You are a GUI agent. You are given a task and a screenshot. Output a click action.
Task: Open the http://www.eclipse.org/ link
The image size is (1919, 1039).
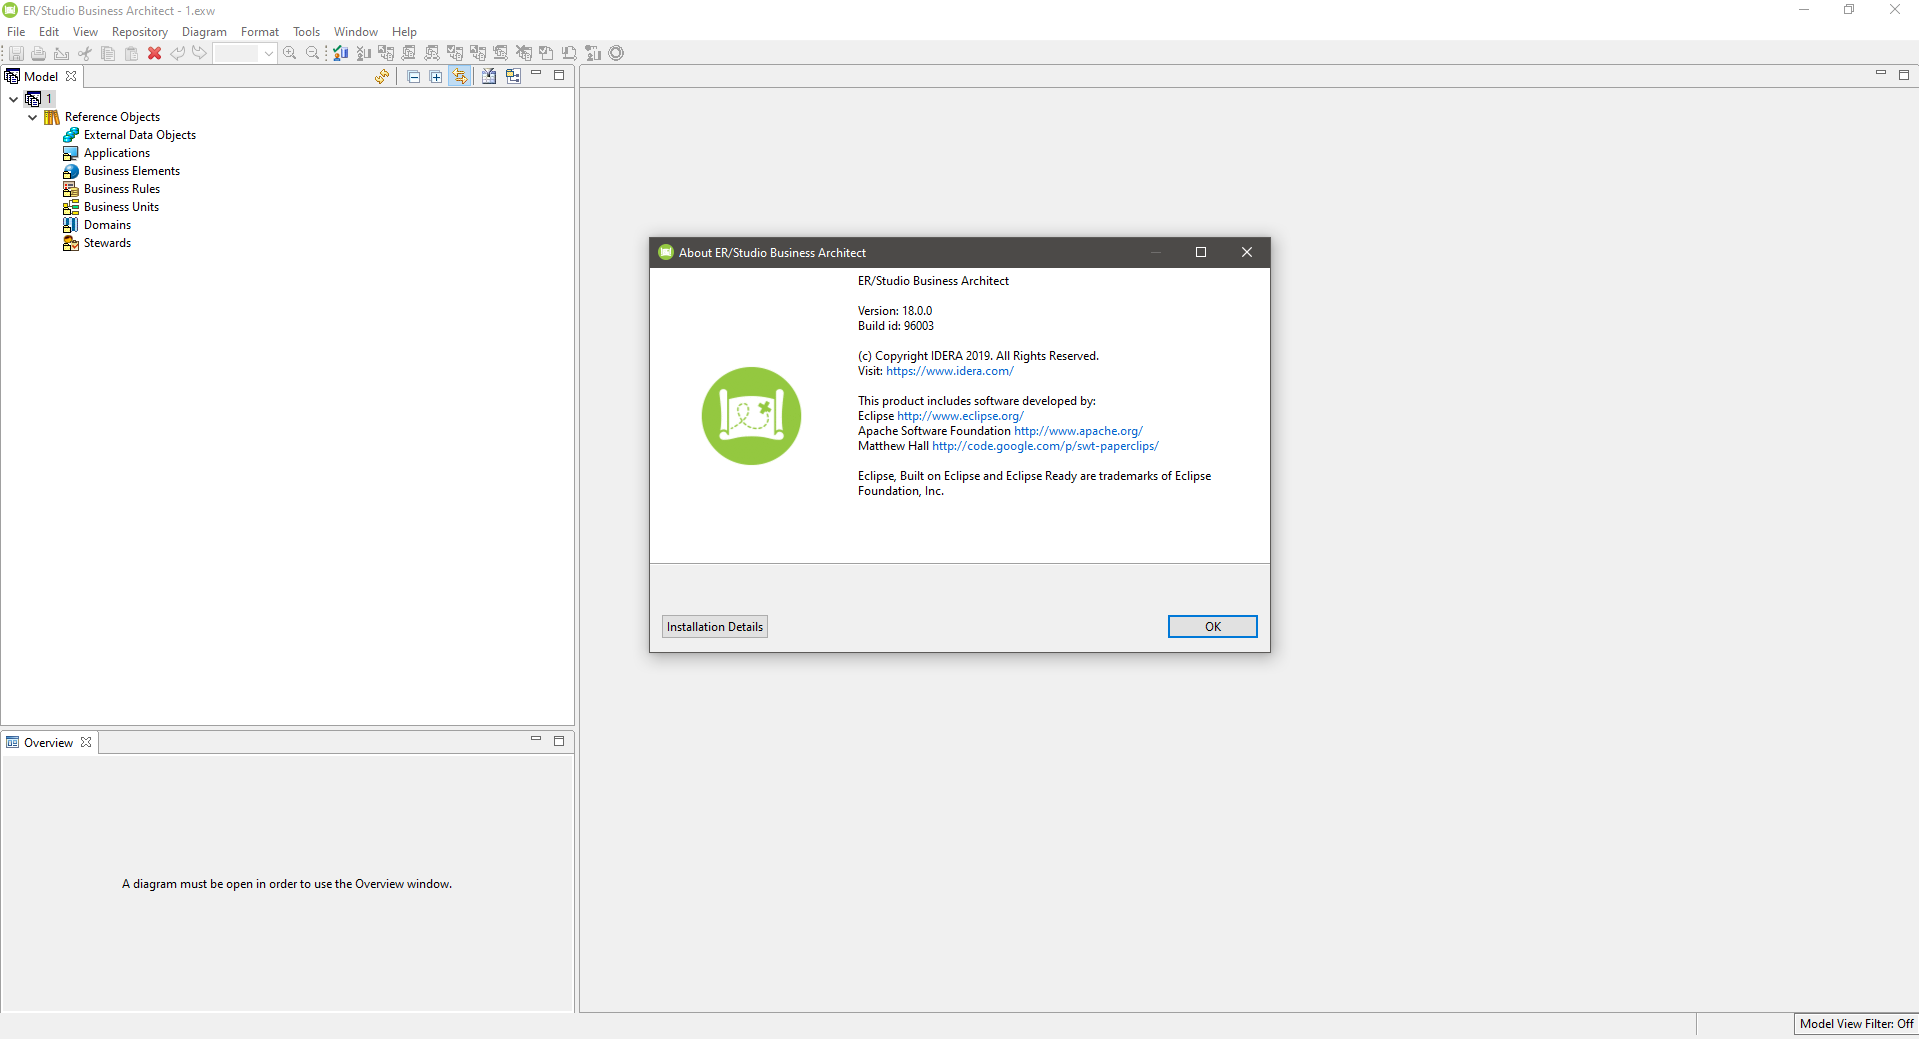tap(960, 416)
